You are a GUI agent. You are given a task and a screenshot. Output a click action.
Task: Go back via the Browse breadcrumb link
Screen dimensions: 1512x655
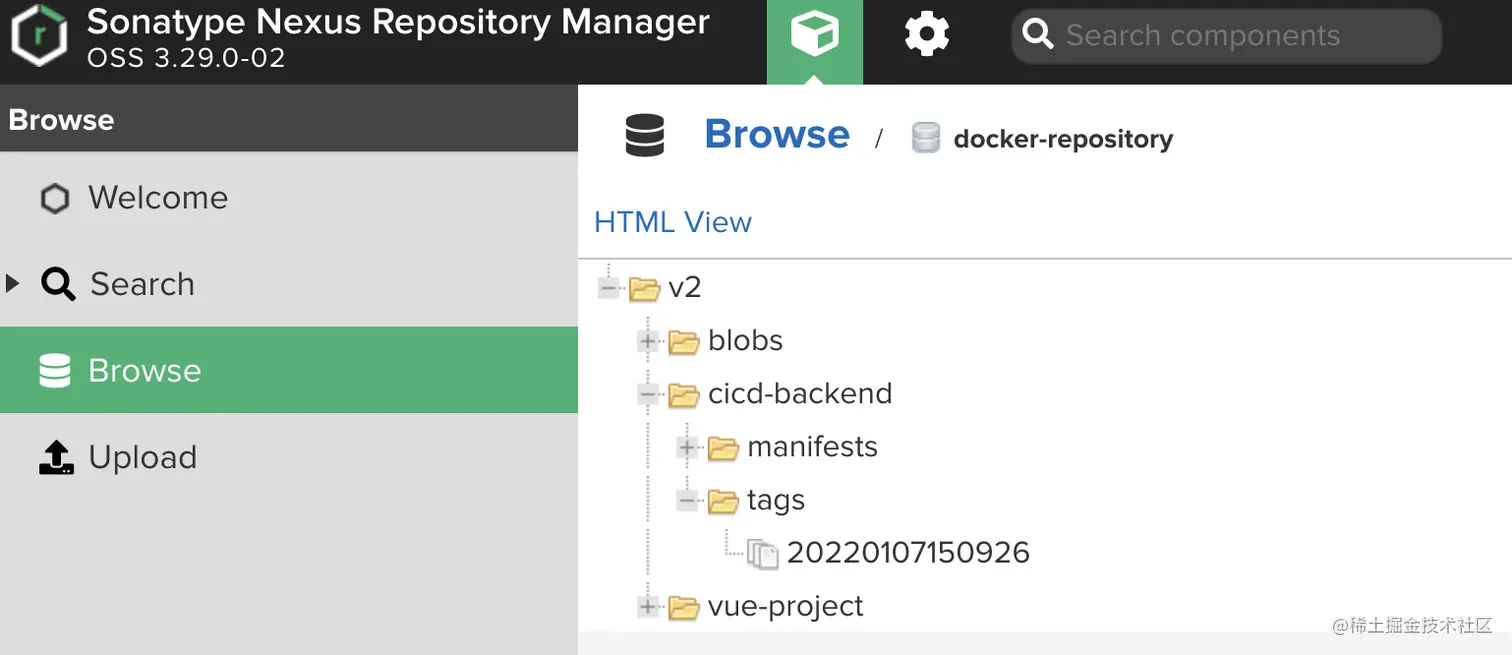[777, 134]
